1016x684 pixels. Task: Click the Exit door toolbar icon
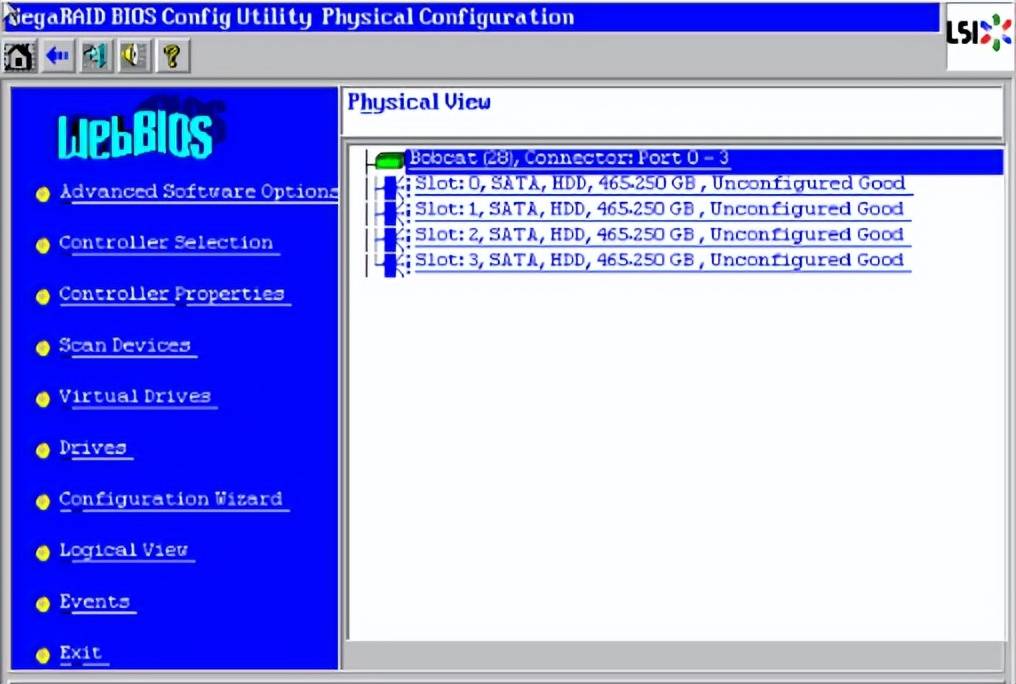tap(96, 56)
